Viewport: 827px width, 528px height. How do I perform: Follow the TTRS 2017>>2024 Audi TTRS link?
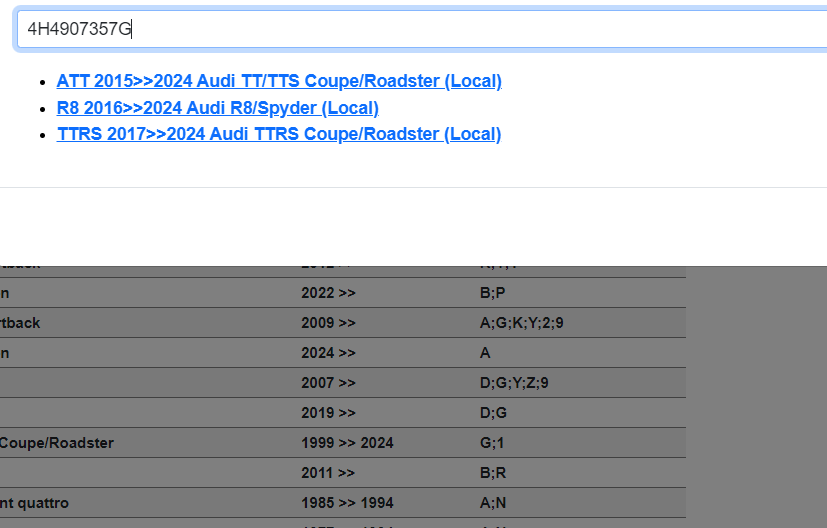pos(279,134)
